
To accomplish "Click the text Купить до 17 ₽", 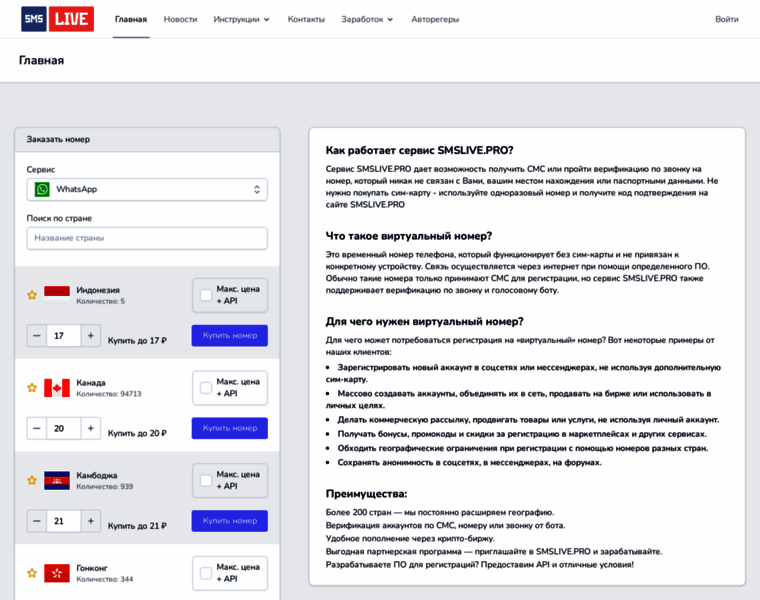I will [x=137, y=341].
